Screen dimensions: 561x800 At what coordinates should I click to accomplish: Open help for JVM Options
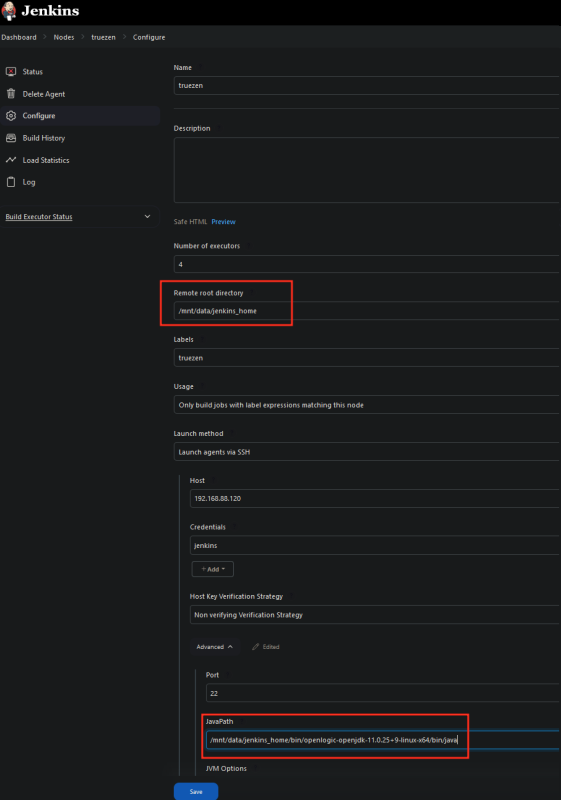[x=255, y=768]
